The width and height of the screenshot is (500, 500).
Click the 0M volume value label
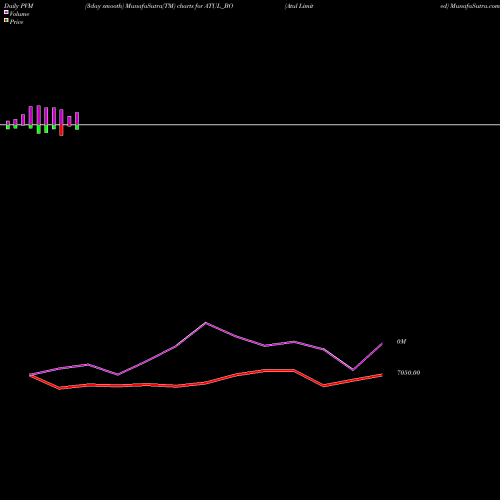coord(401,342)
